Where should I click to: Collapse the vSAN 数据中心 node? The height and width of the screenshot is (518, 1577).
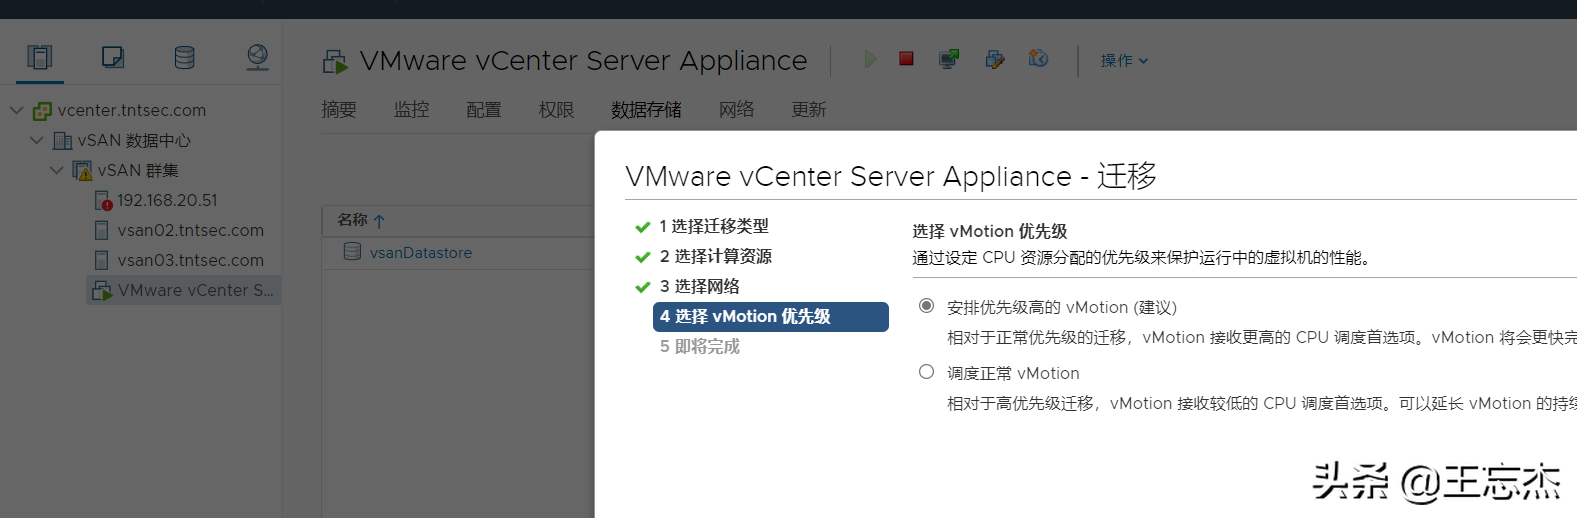point(37,140)
